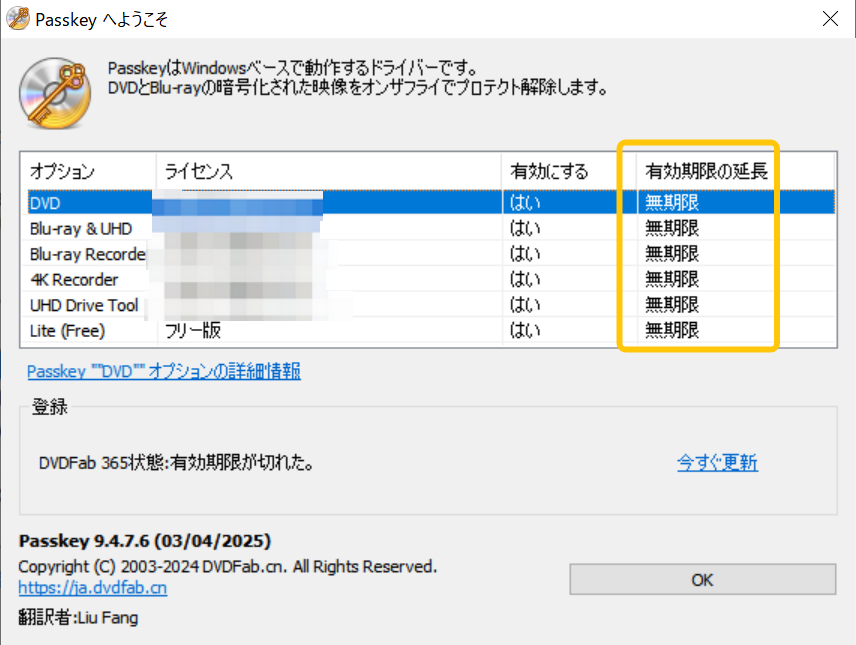The height and width of the screenshot is (645, 856).
Task: Click the Passkey 9.4.7.6 version text
Action: coord(145,541)
